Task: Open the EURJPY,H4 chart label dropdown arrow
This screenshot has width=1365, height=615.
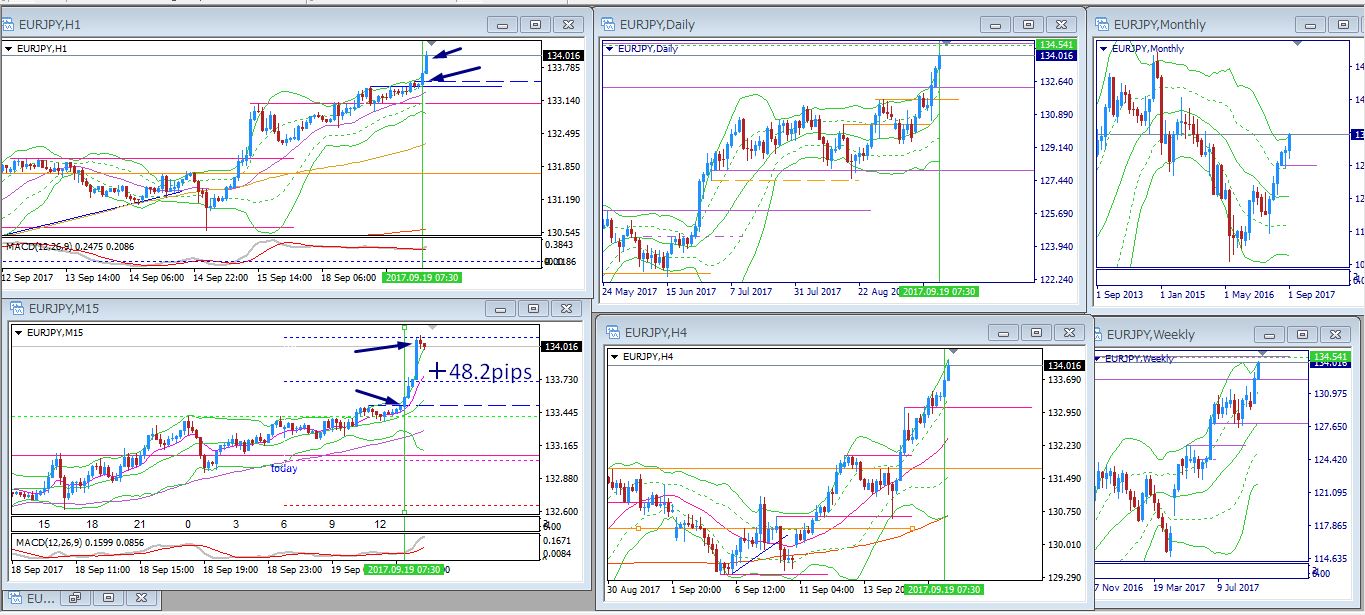Action: click(x=613, y=356)
